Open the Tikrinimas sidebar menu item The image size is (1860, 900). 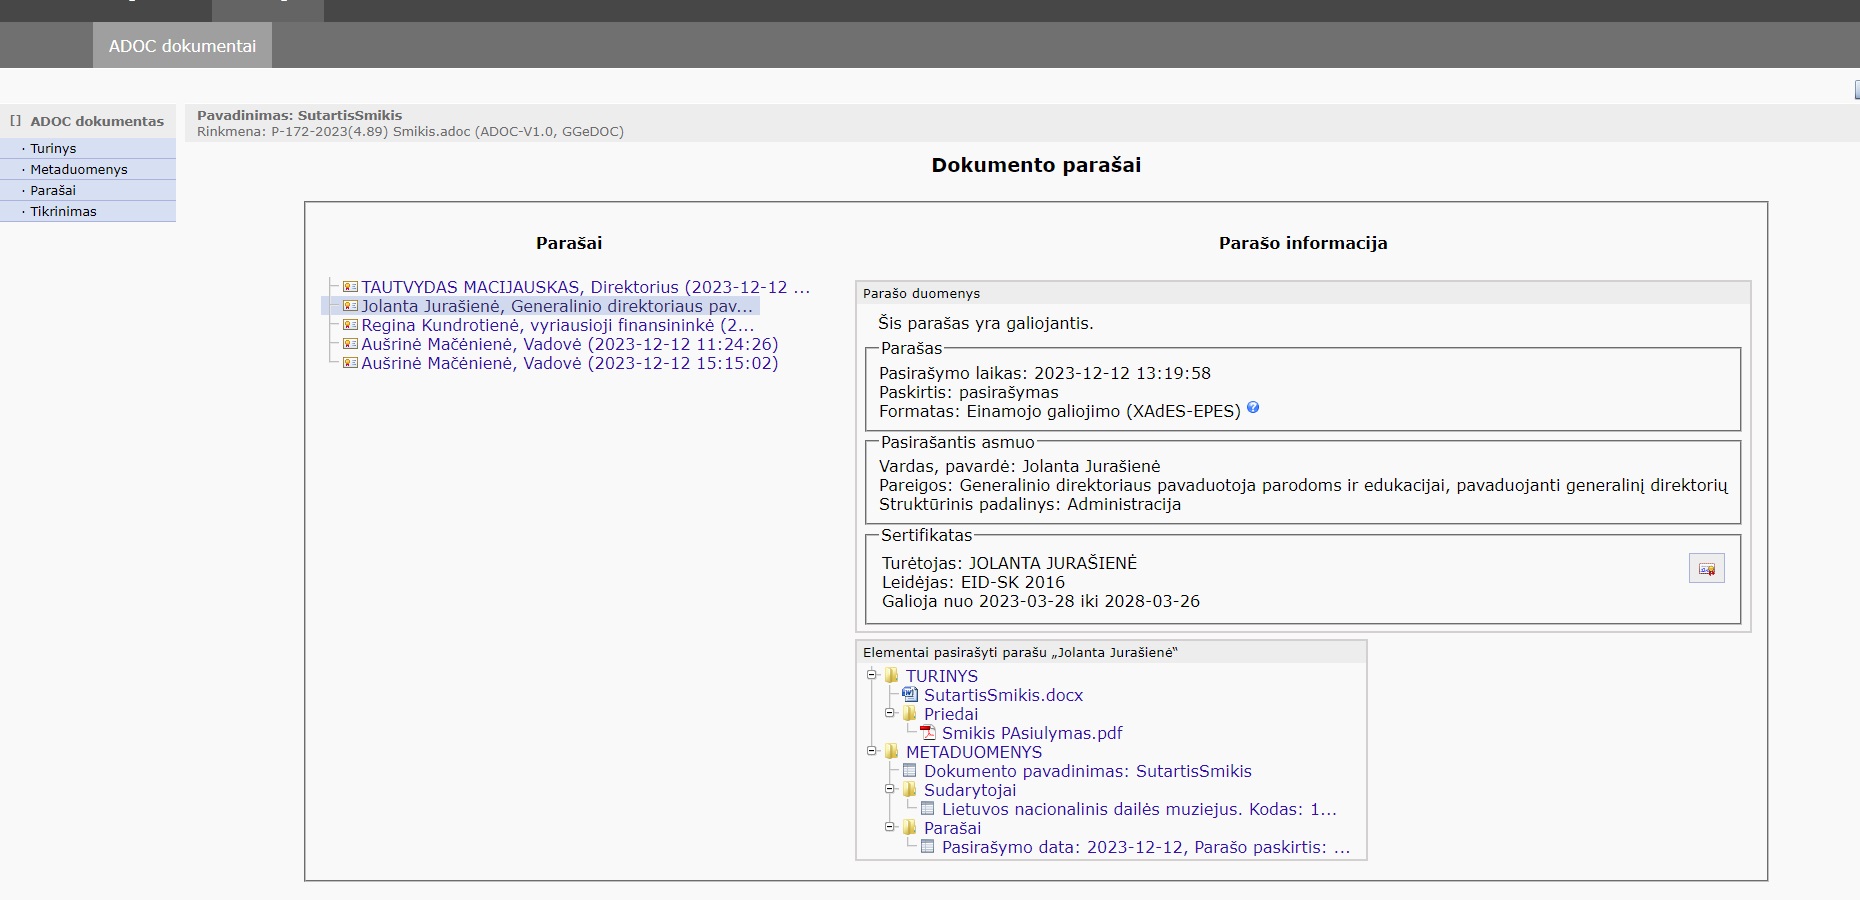[63, 211]
